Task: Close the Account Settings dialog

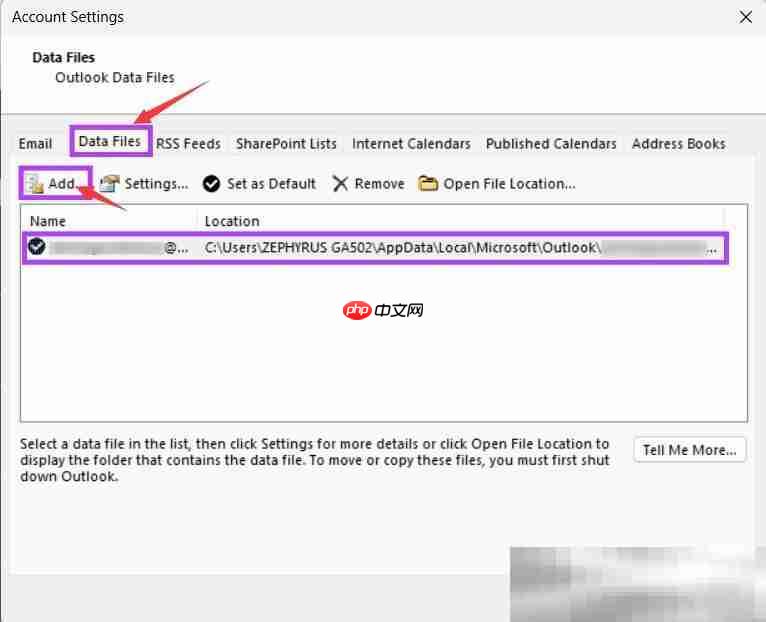Action: click(x=745, y=17)
